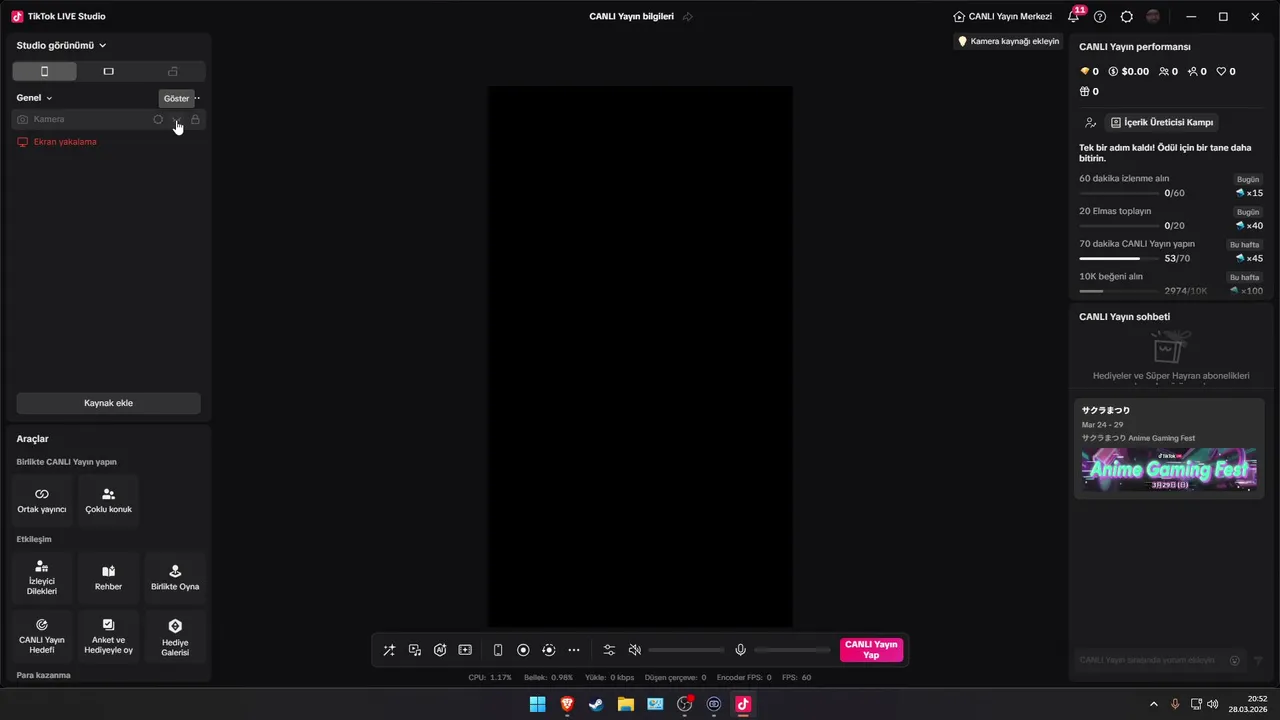Open CANLI Yayın Hedefi tool

(42, 636)
